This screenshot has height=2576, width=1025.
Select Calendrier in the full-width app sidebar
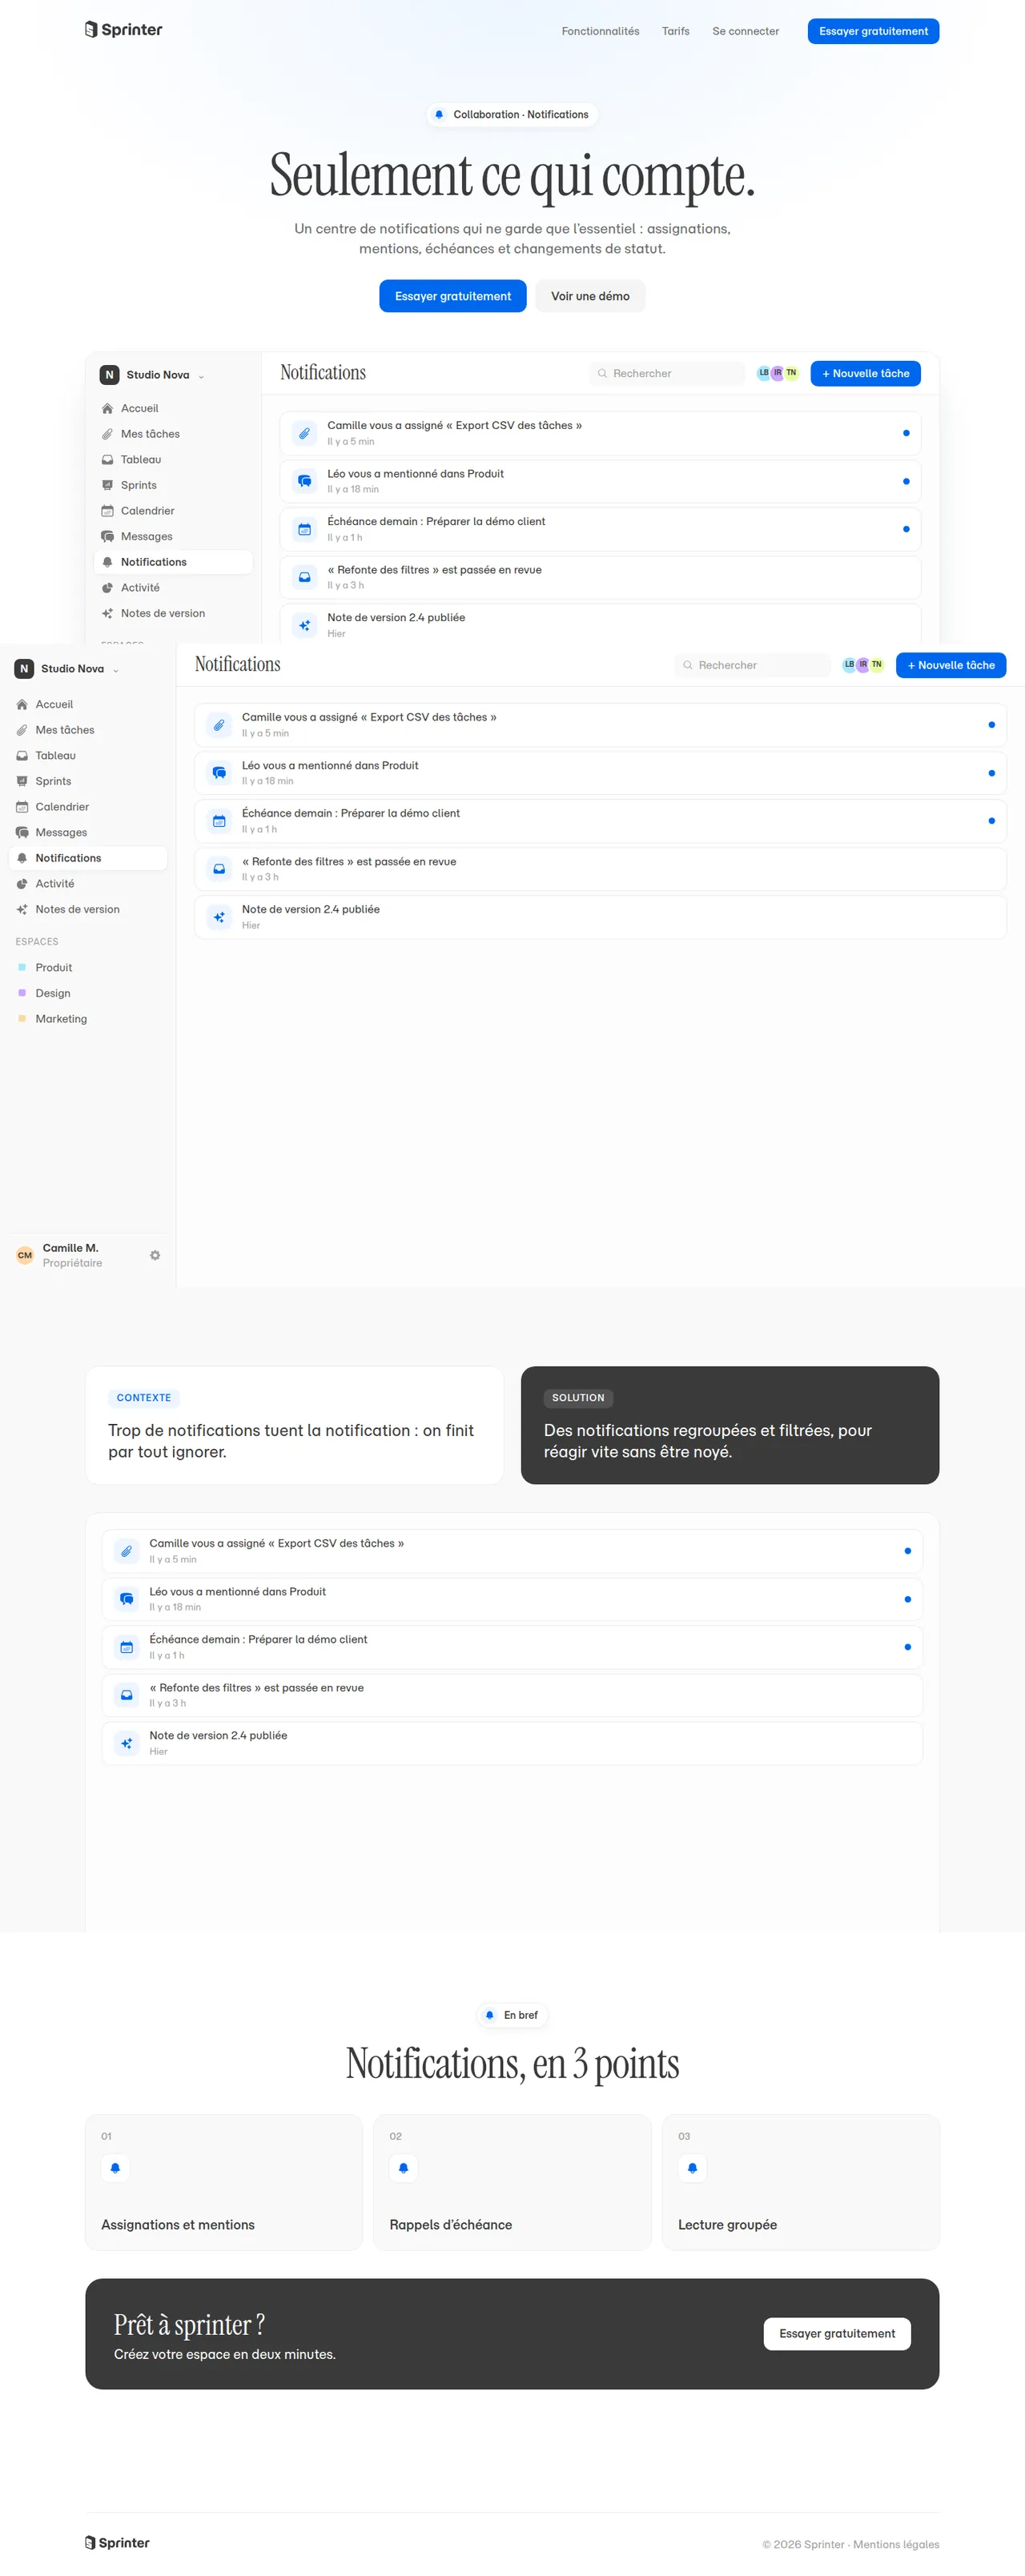click(88, 807)
